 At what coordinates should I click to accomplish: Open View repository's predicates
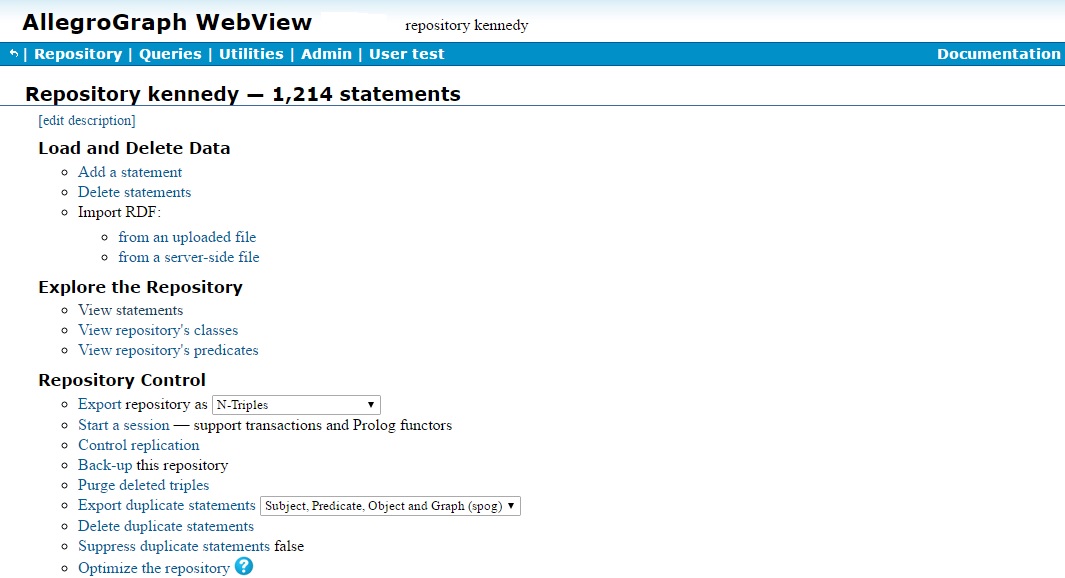[168, 350]
